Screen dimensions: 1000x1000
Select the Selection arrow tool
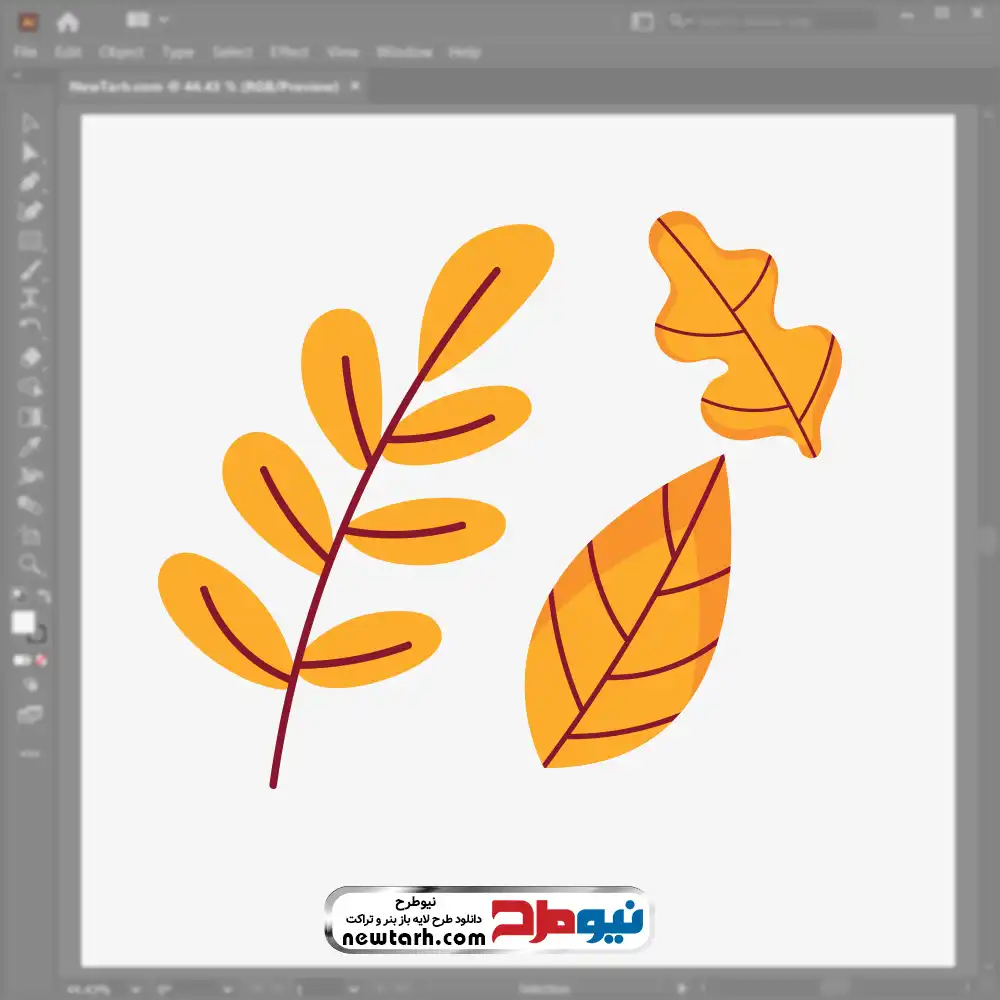(x=30, y=124)
